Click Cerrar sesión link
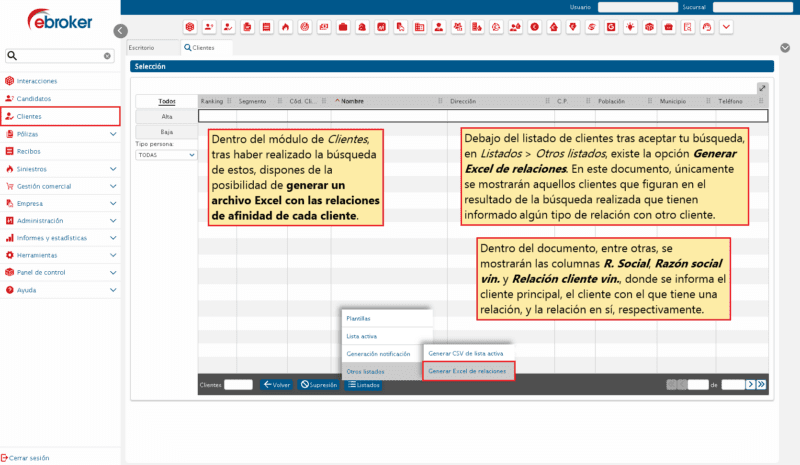 click(26, 458)
